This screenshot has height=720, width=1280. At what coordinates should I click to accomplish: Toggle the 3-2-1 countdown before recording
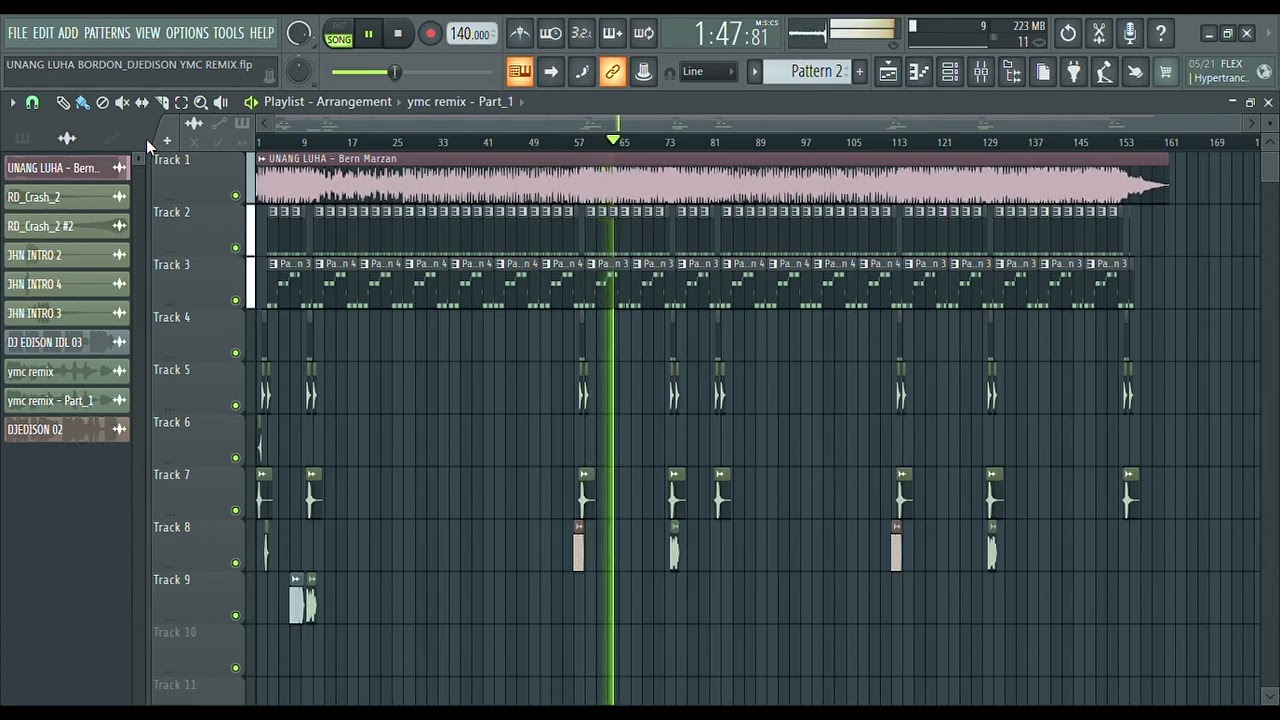pos(582,34)
